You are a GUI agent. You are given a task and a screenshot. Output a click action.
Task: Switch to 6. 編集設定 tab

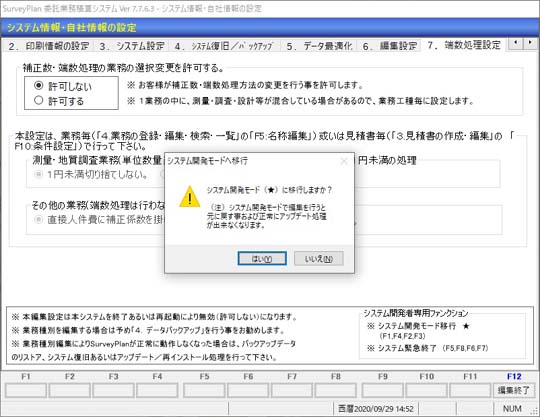[390, 46]
